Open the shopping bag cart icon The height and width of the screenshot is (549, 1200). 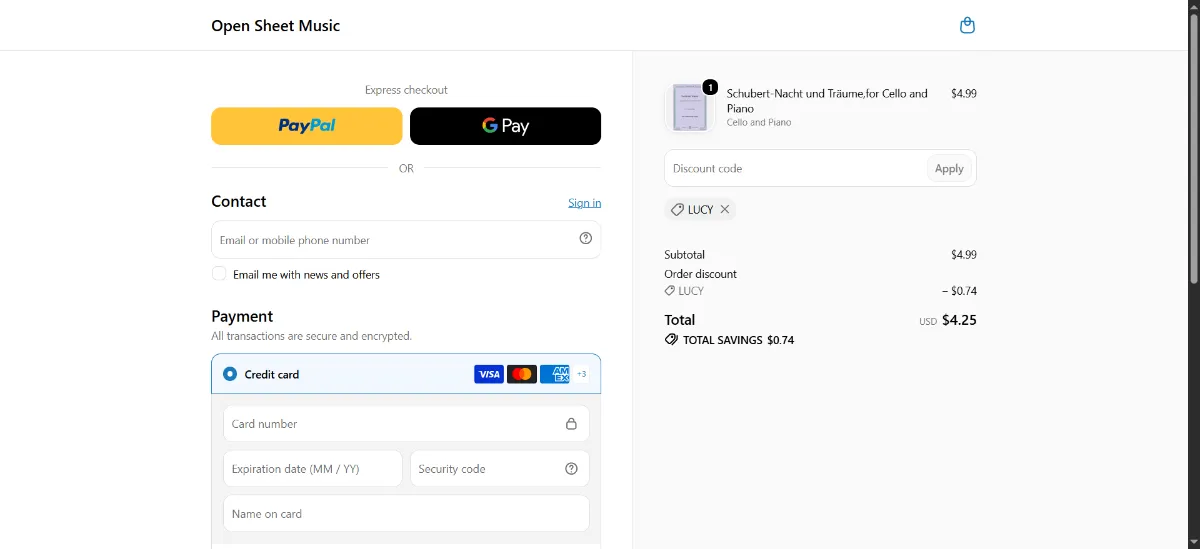click(x=967, y=25)
